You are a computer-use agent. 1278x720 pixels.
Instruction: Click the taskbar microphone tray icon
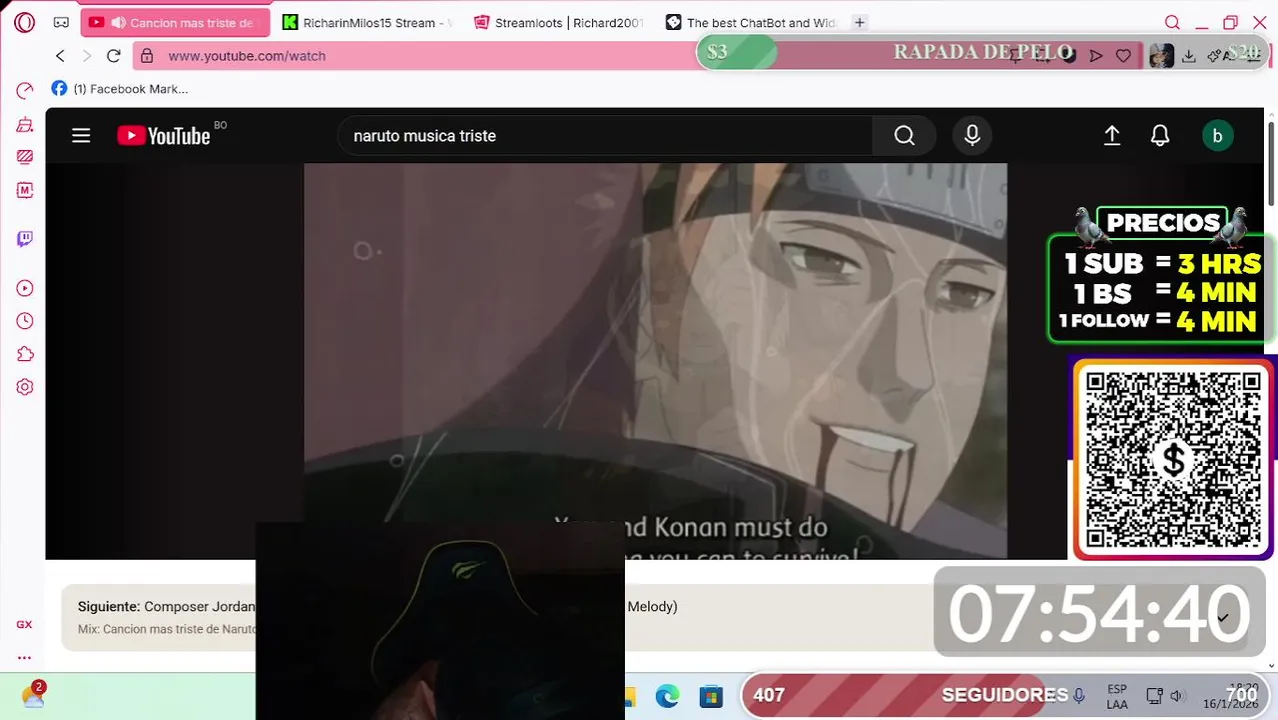point(1079,696)
